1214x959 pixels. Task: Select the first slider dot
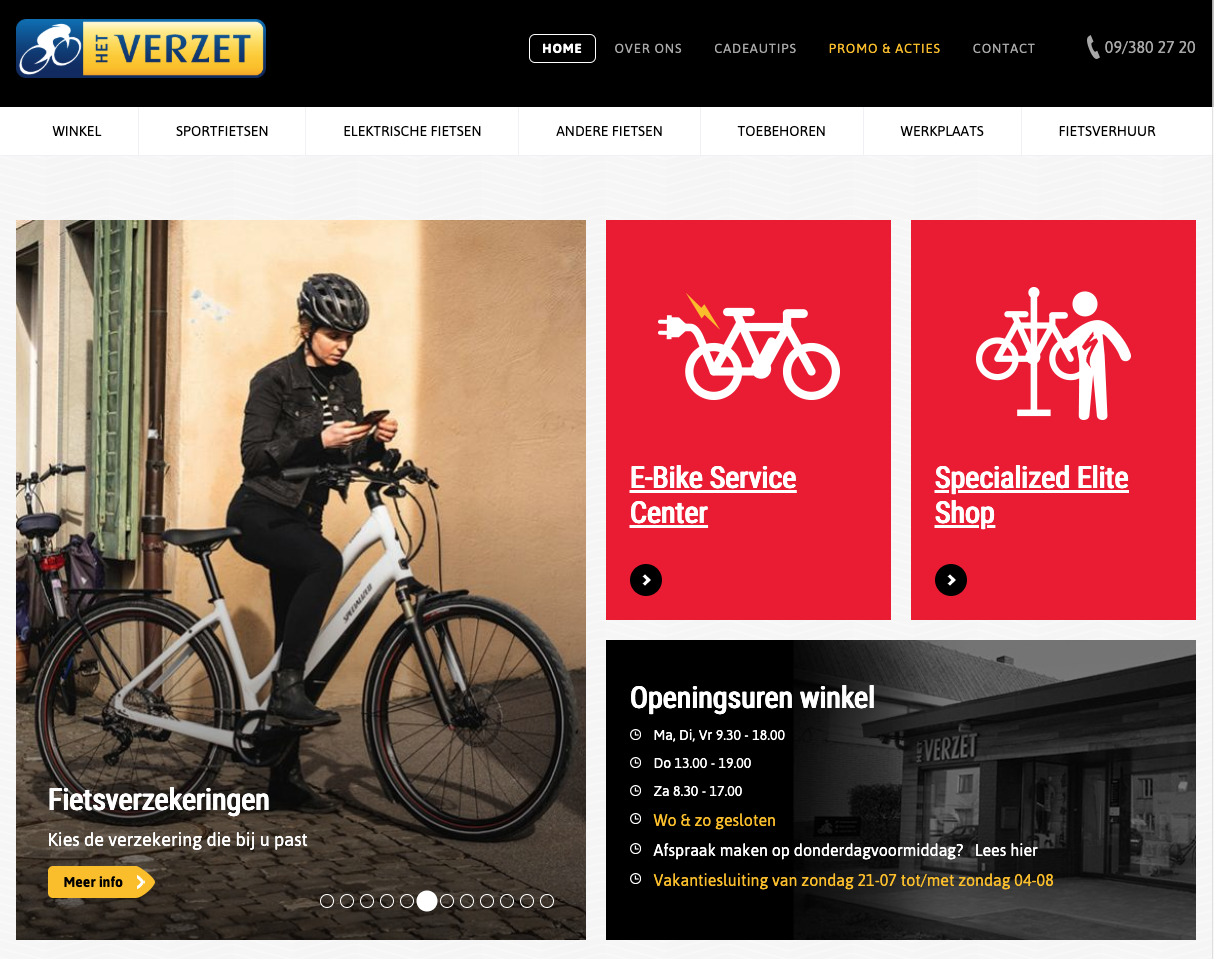pos(327,901)
